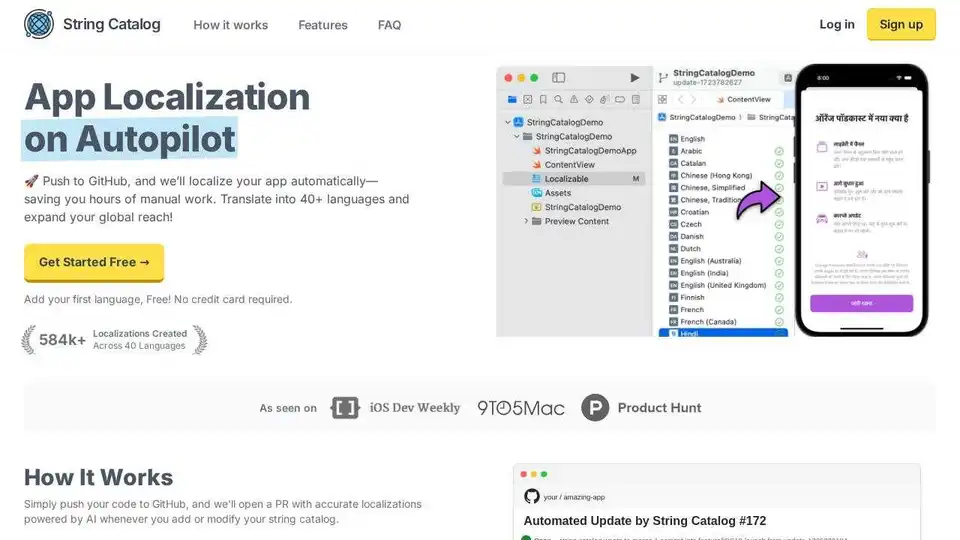Viewport: 960px width, 540px height.
Task: Select the StringCatalogDemoApp file
Action: tap(584, 151)
